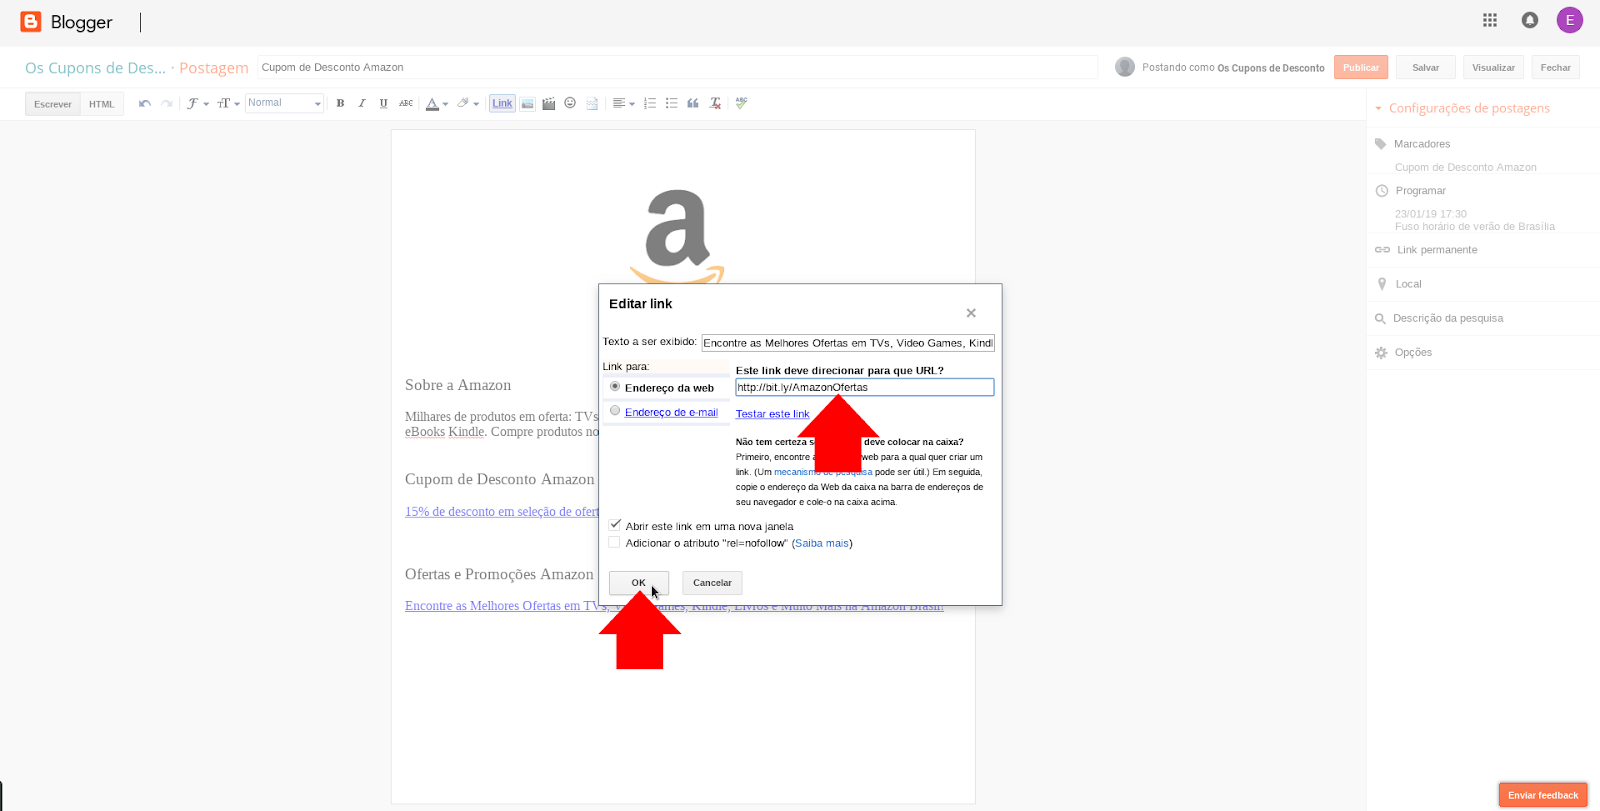Open the Saiba mais link

click(x=822, y=543)
